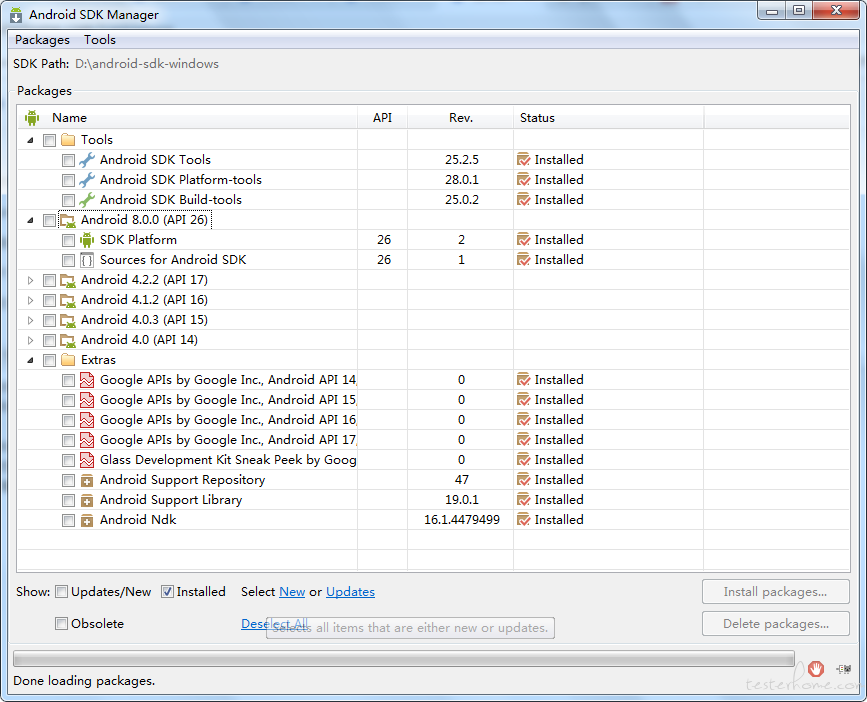Click the Google APIs API 15 package icon
This screenshot has height=702, width=867.
[x=87, y=400]
